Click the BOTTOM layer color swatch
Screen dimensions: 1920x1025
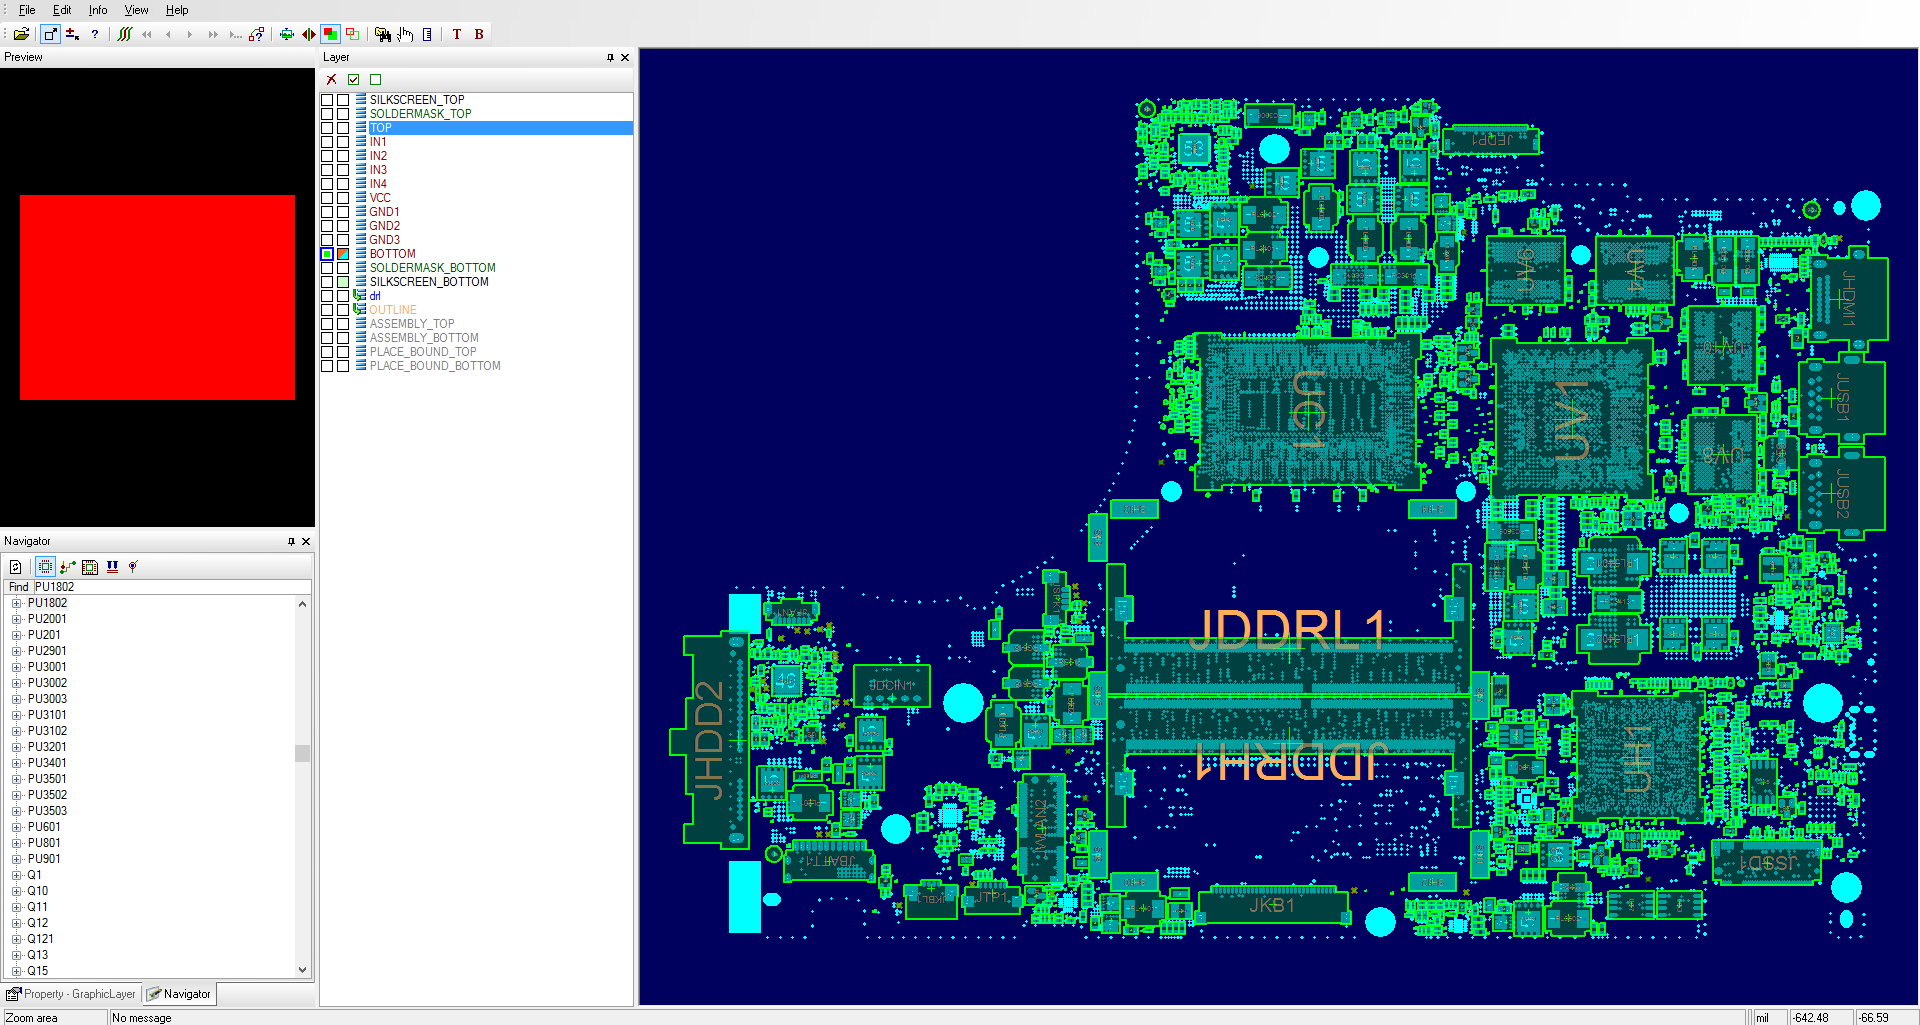[343, 254]
